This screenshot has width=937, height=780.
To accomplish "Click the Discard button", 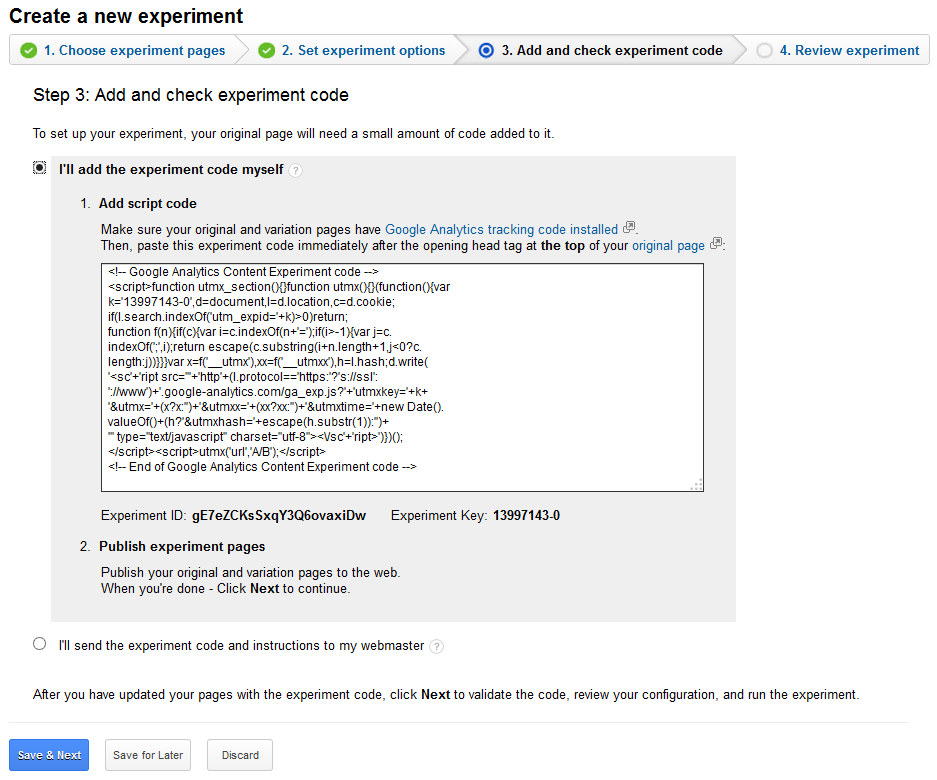I will point(240,755).
